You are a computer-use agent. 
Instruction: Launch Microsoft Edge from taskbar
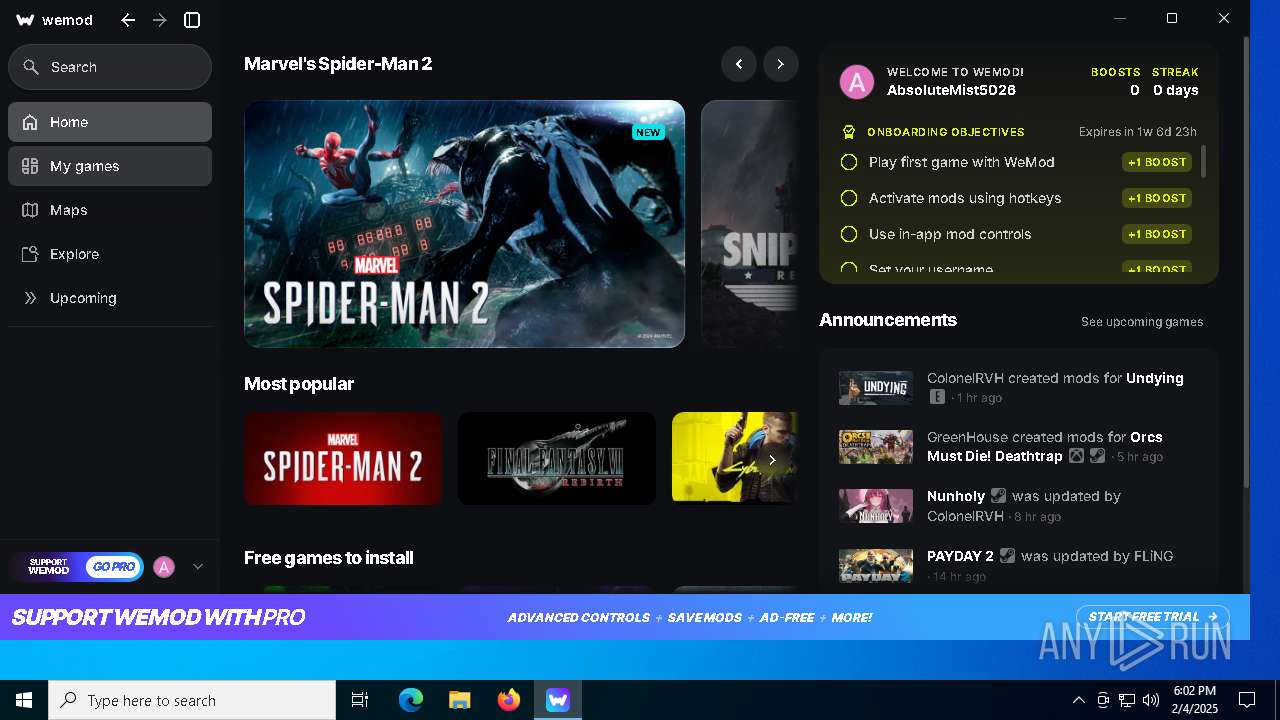(x=411, y=700)
